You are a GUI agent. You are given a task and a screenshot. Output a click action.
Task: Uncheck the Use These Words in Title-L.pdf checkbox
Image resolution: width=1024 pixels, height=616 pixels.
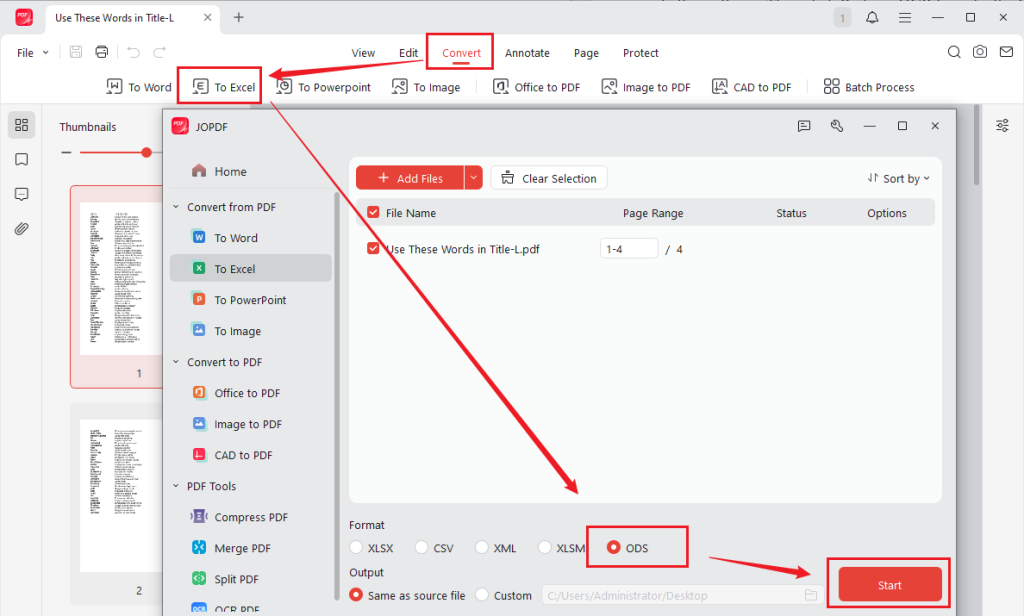(x=374, y=248)
